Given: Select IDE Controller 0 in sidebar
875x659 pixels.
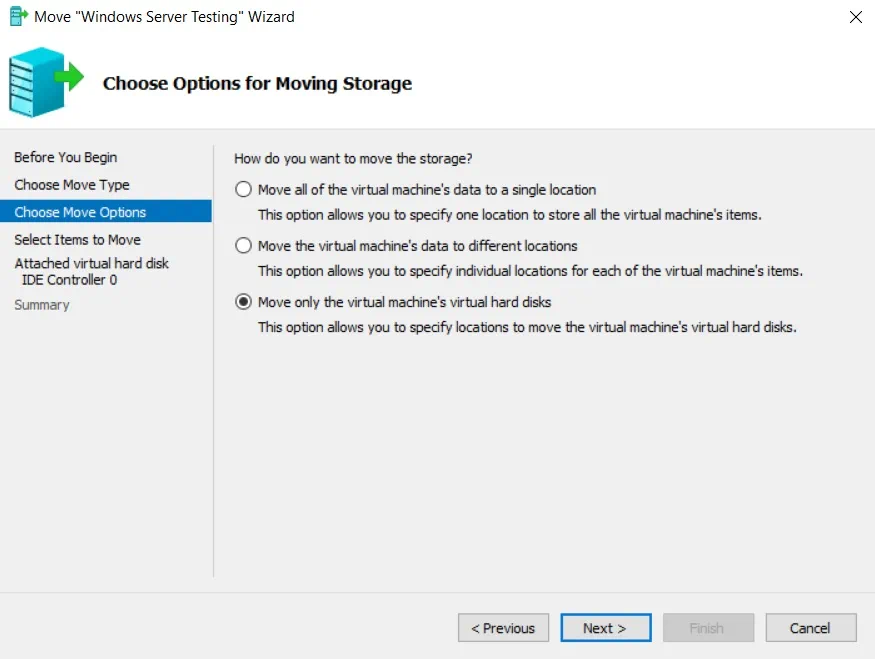Looking at the screenshot, I should pyautogui.click(x=69, y=280).
